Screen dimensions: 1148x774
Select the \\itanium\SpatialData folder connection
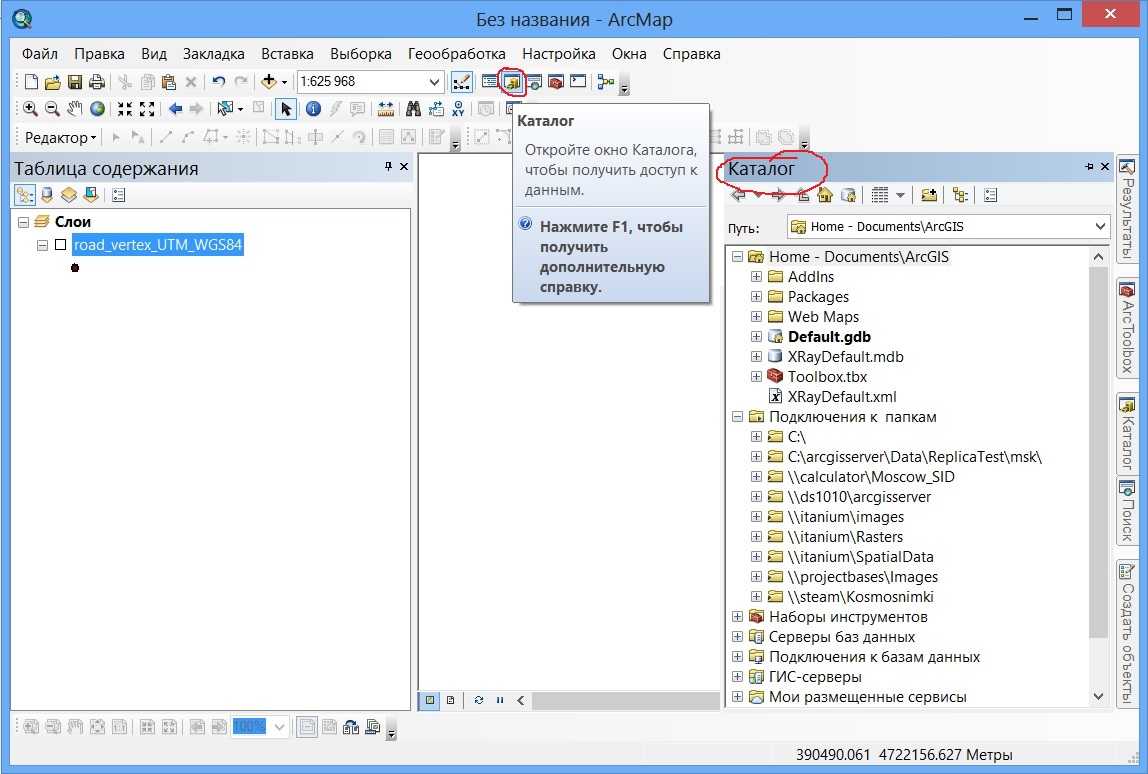coord(860,557)
